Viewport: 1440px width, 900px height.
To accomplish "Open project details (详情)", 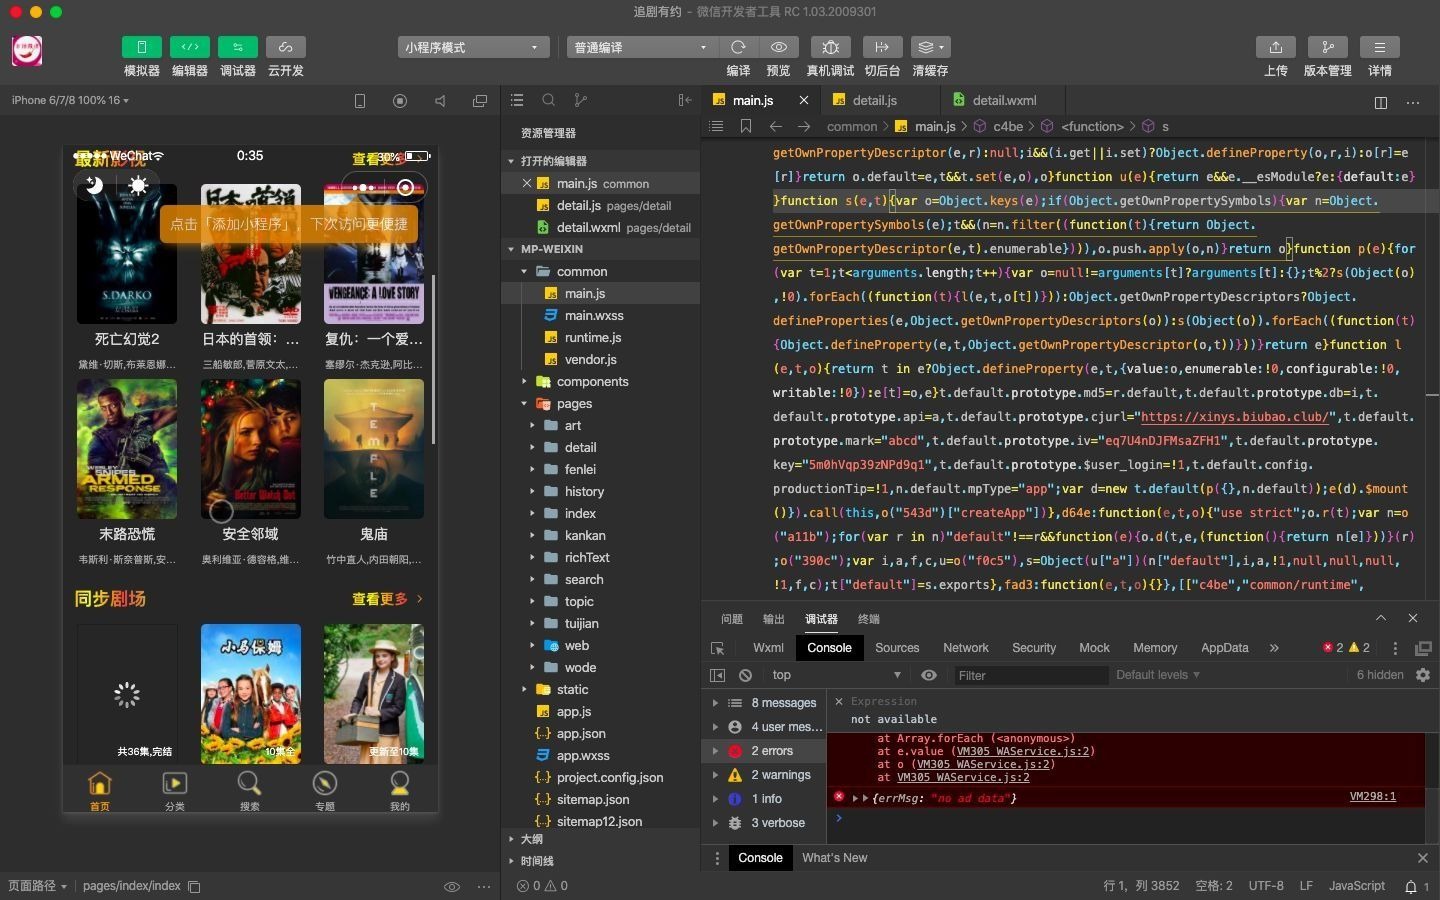I will [x=1379, y=47].
